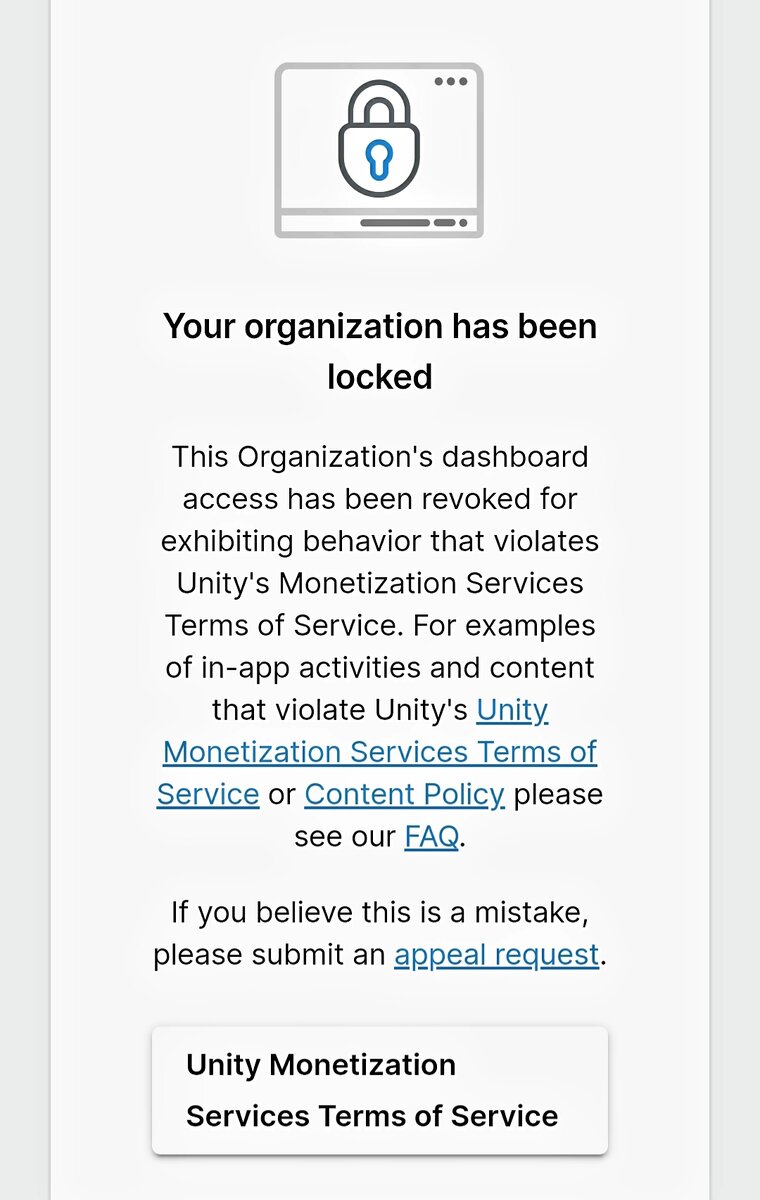Click the "This Organization's dashboard" paragraph text

coord(380,457)
